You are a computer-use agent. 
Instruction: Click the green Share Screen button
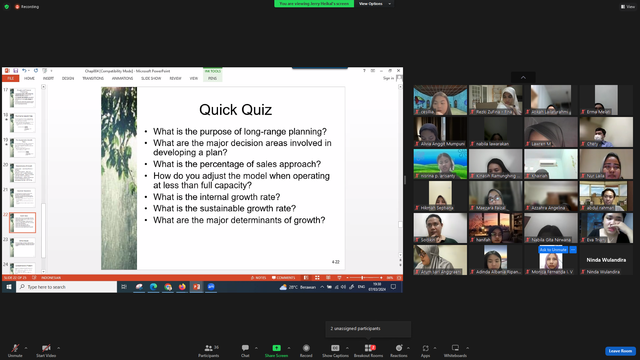point(276,350)
